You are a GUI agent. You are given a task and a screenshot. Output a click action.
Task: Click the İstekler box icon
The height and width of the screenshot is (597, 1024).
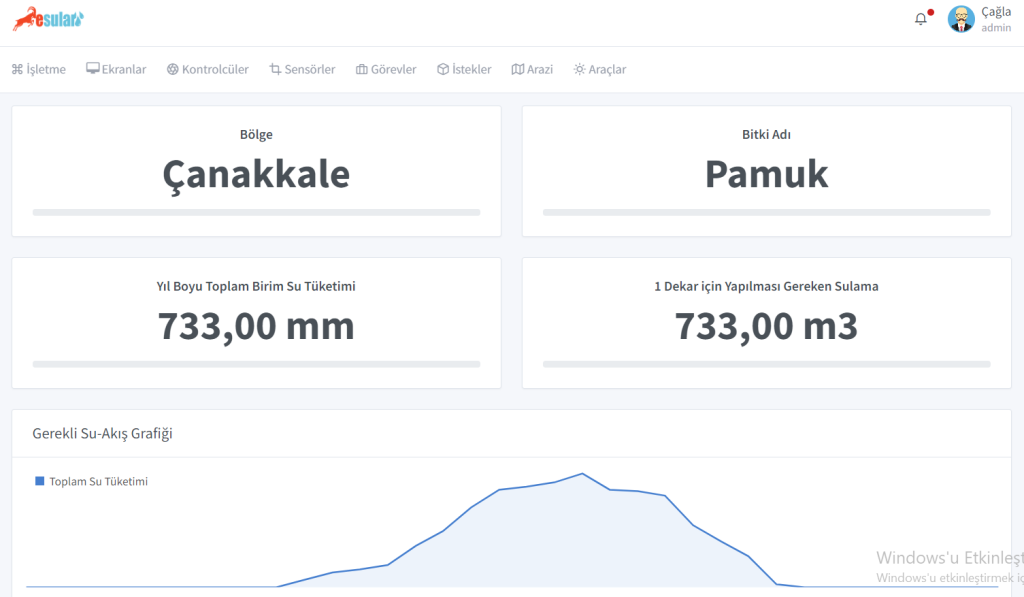[x=443, y=70]
